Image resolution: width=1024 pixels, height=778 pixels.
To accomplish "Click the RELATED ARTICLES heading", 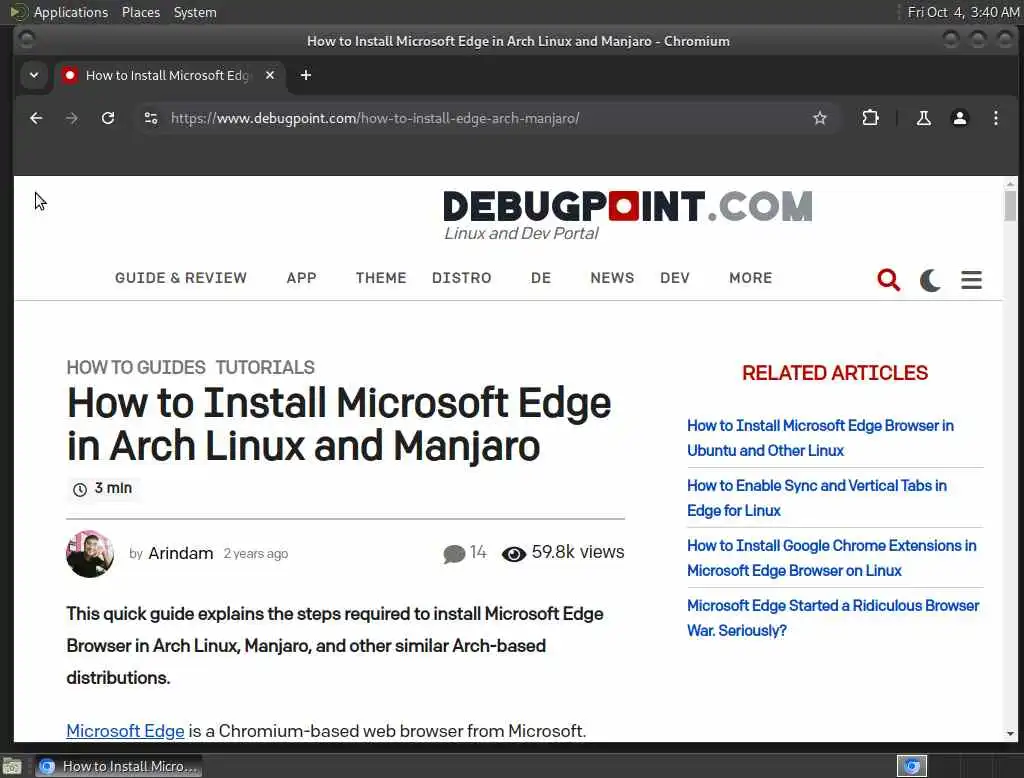I will tap(835, 373).
